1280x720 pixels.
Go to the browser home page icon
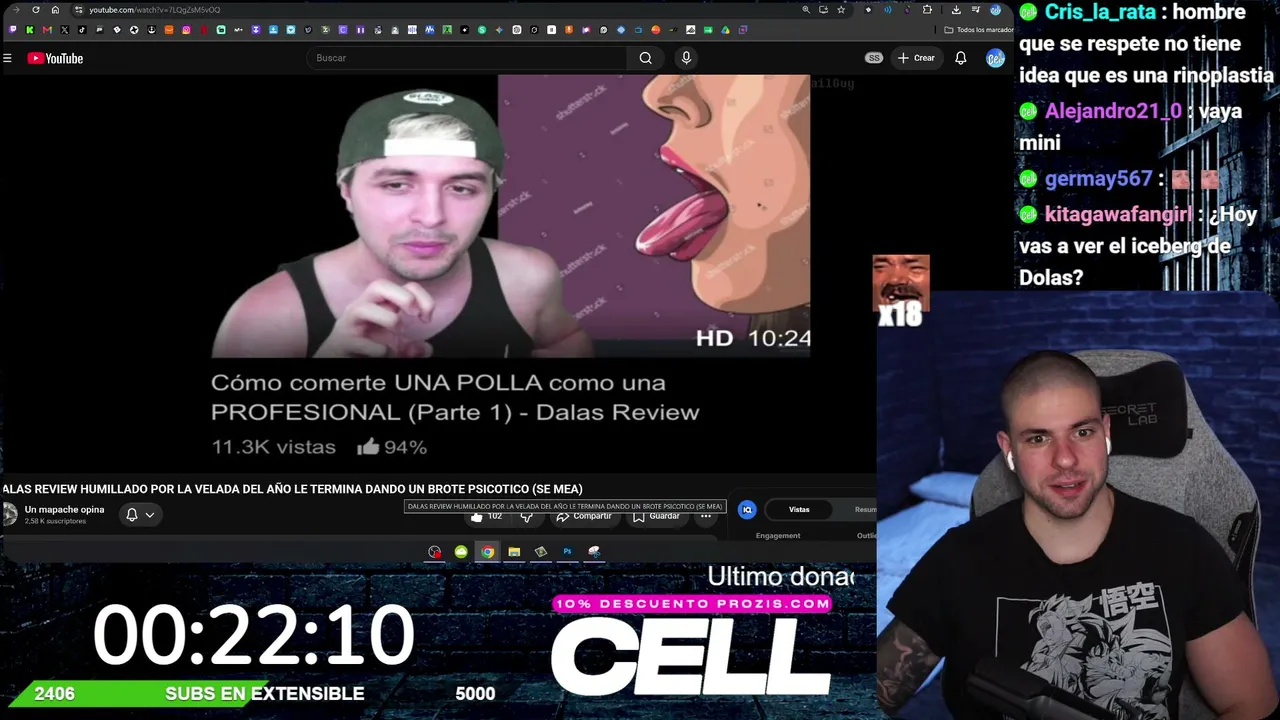click(55, 10)
